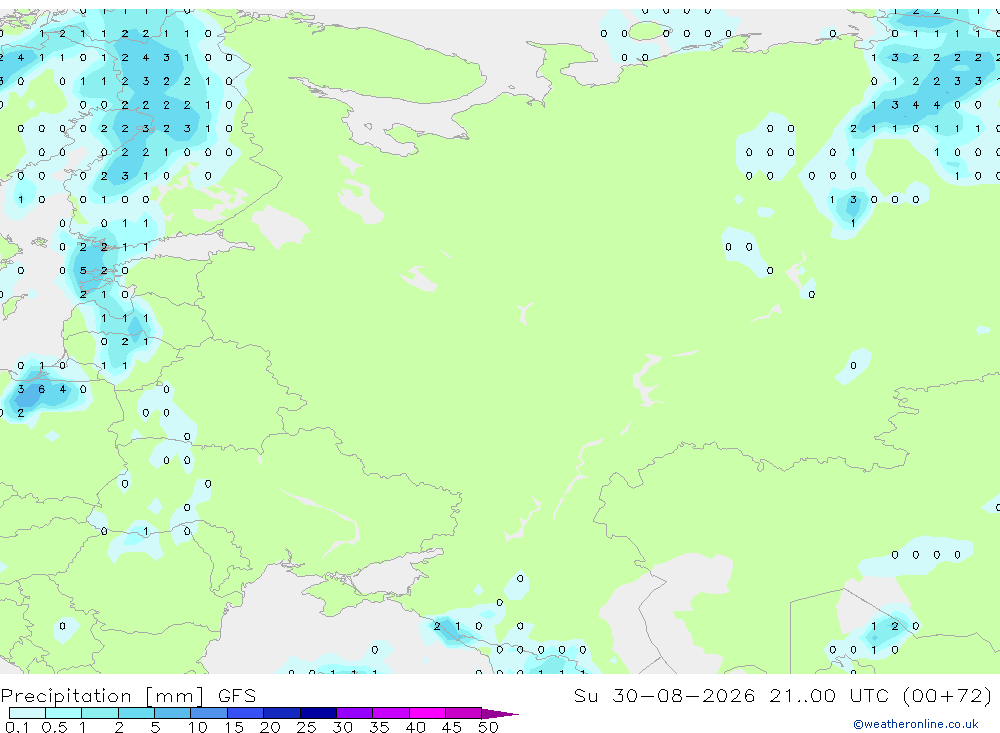Pick the 10–15 mm blue legend swatch

coord(209,713)
